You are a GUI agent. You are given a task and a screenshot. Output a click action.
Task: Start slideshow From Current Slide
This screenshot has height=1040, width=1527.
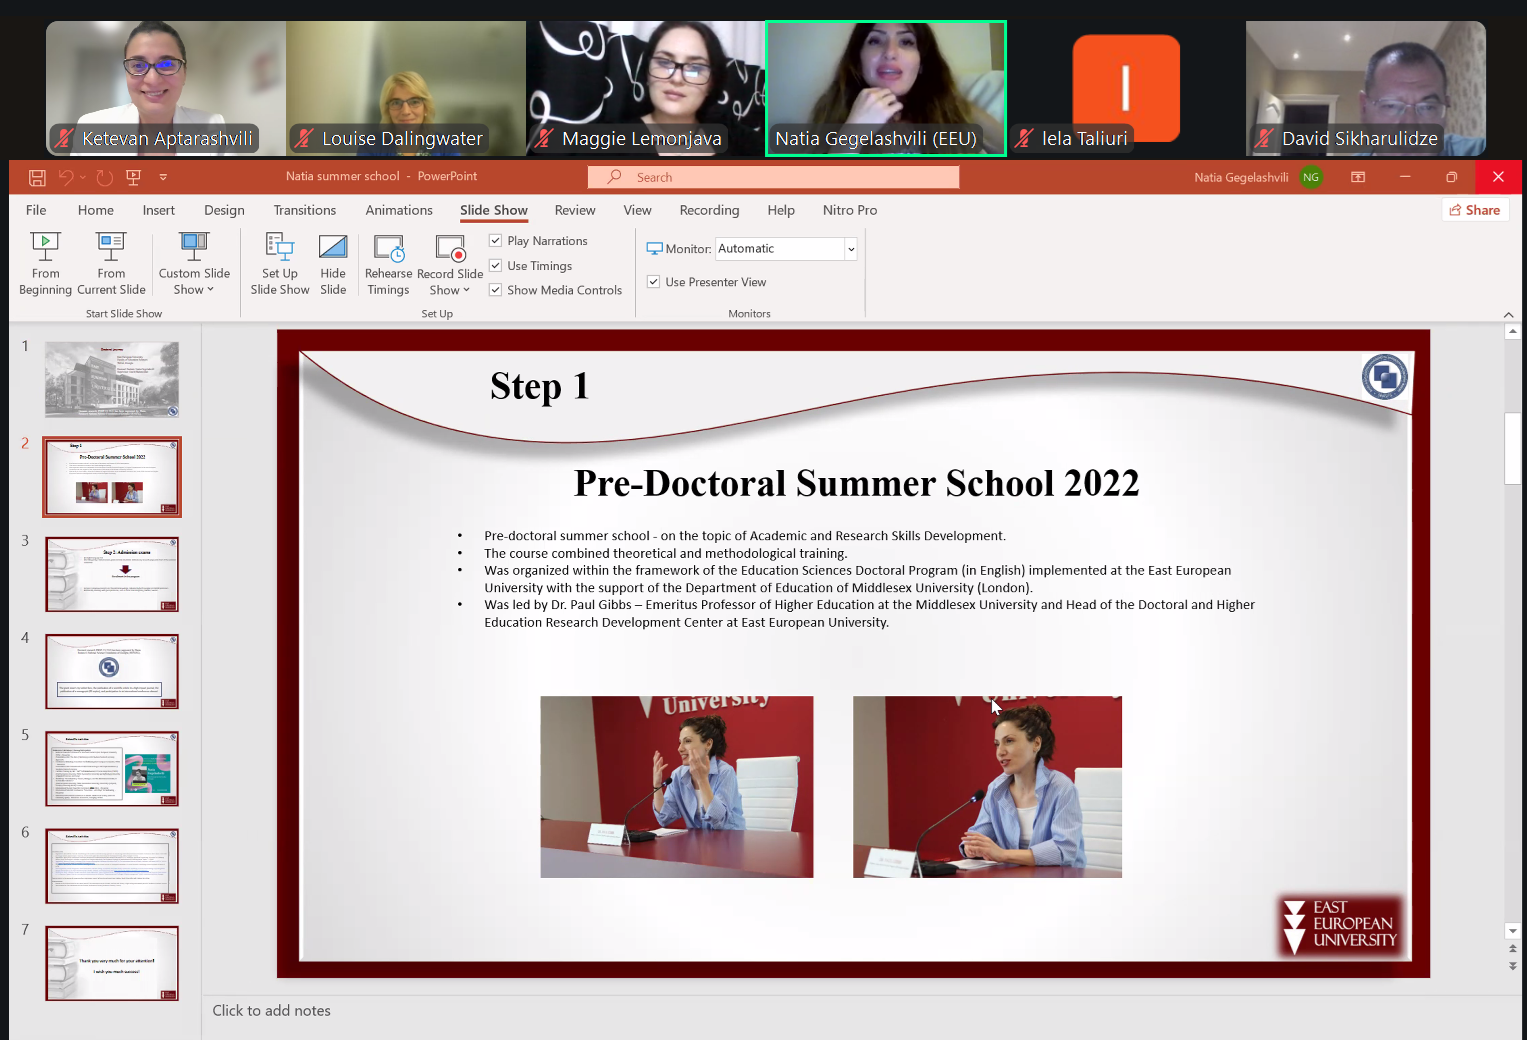click(x=111, y=263)
